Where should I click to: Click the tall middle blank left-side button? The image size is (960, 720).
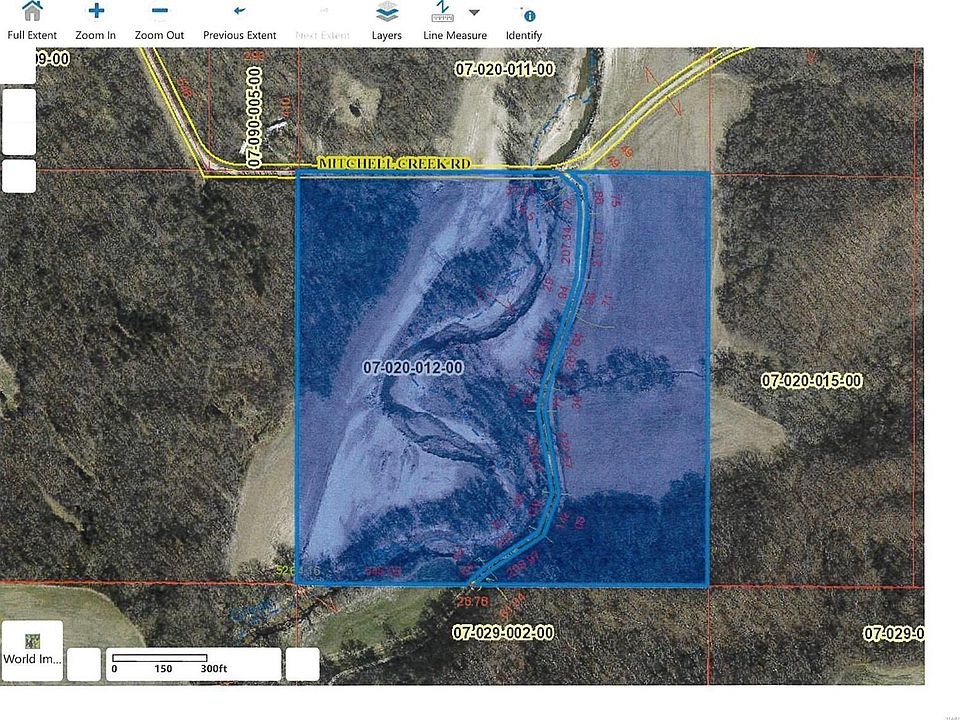coord(19,122)
